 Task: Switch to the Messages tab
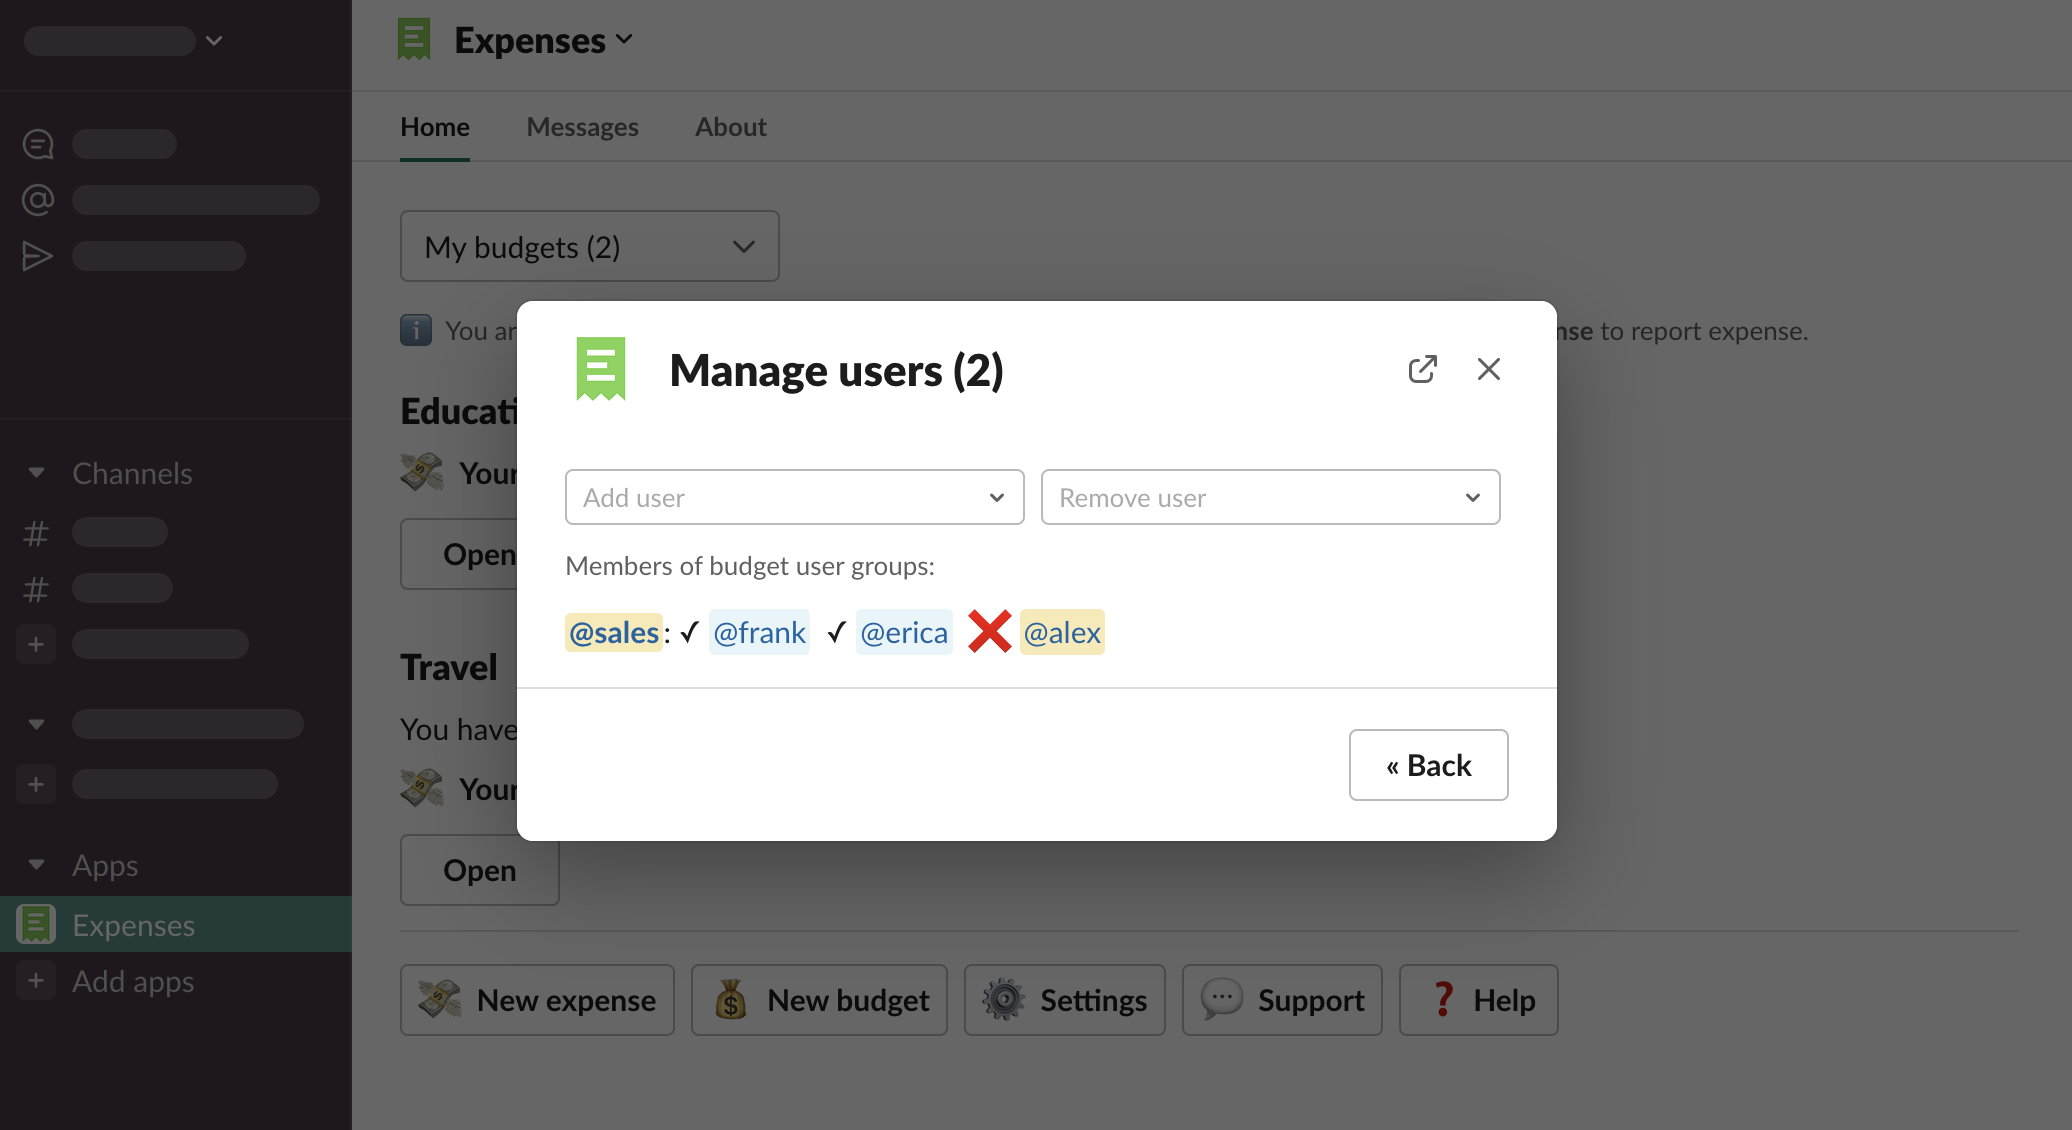[582, 127]
